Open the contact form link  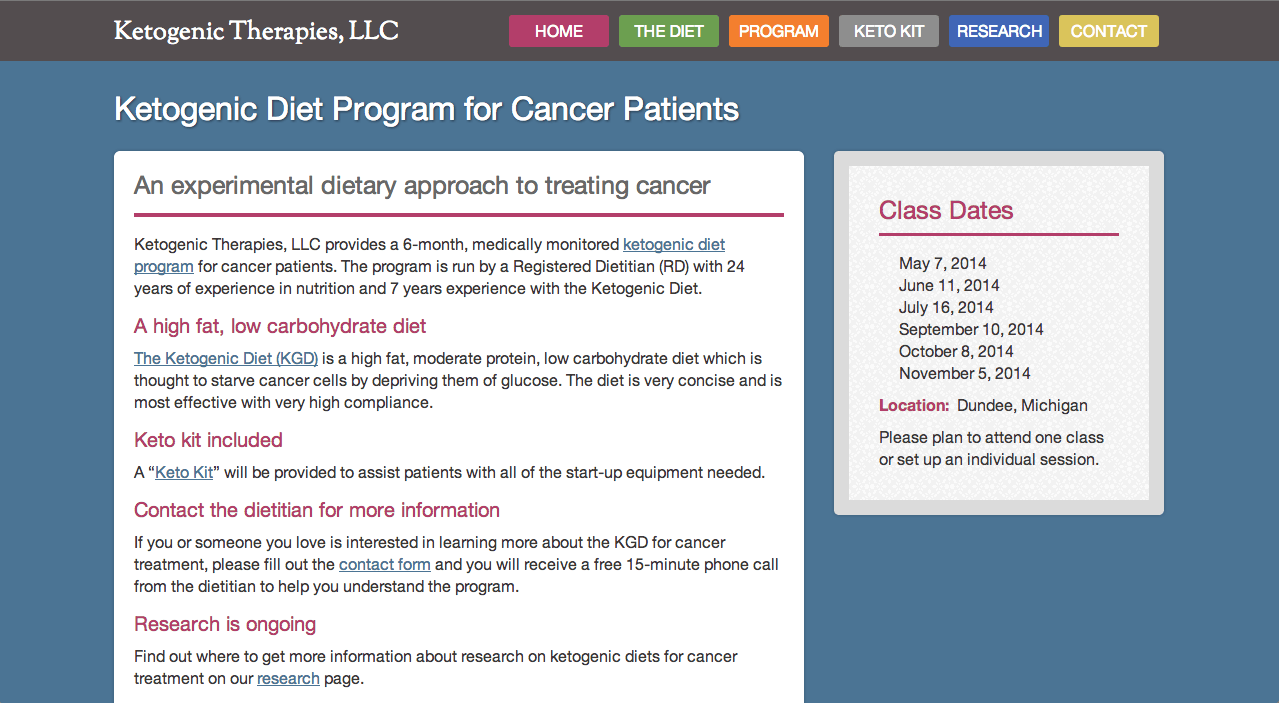tap(385, 564)
